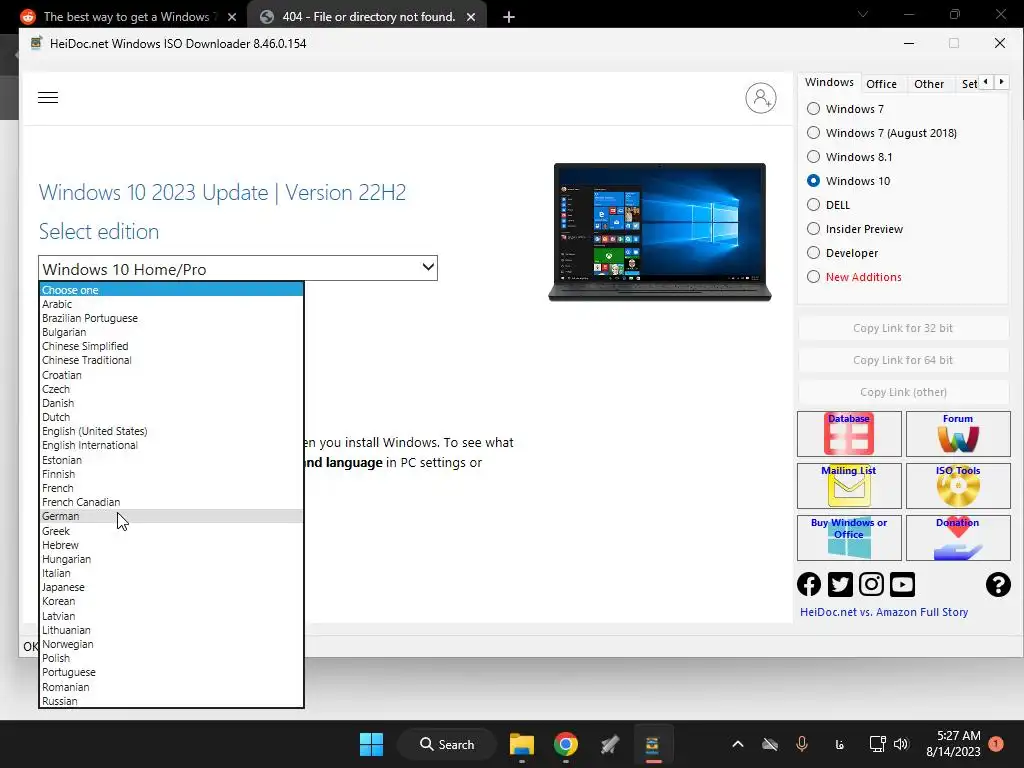The width and height of the screenshot is (1024, 768).
Task: Click the taskbar Search box
Action: click(x=447, y=744)
